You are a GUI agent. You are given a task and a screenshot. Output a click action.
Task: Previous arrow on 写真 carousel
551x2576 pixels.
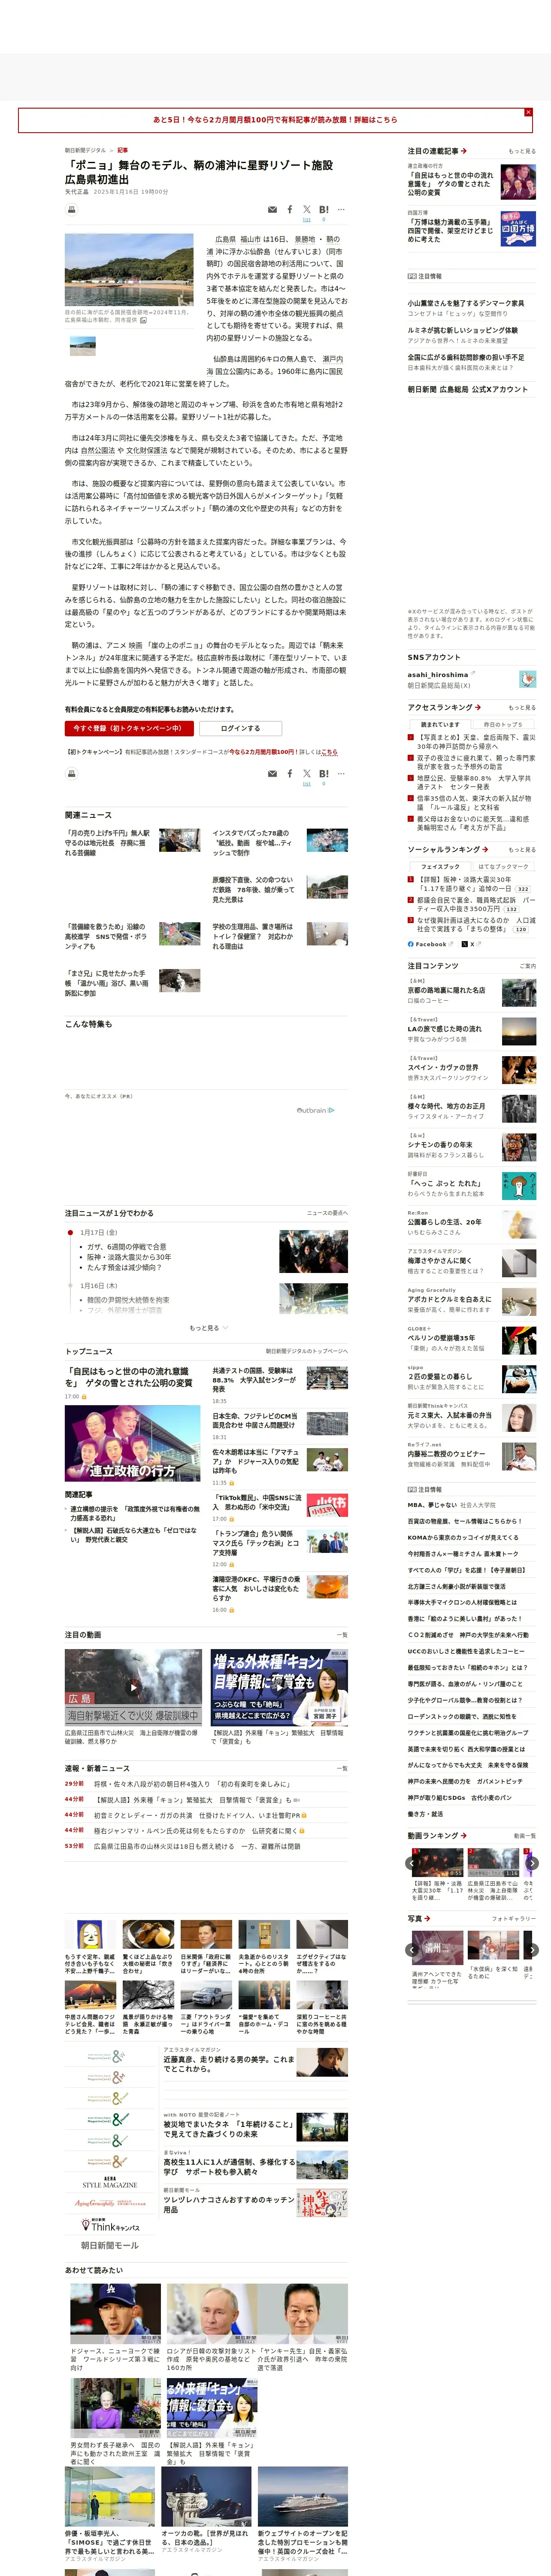point(412,1949)
